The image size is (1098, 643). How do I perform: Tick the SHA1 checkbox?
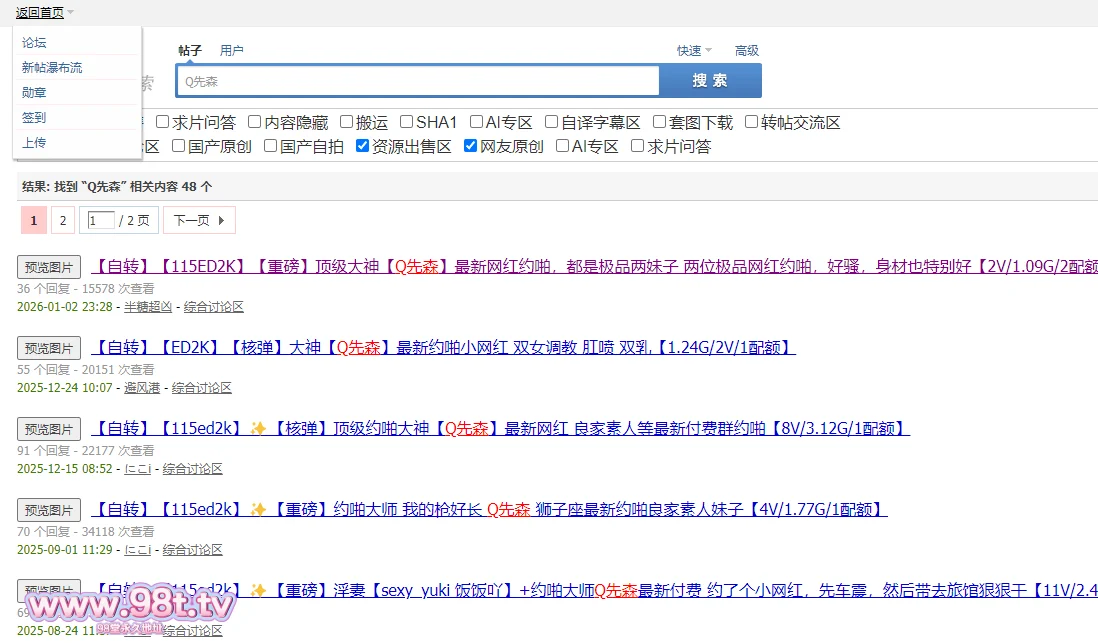pyautogui.click(x=407, y=122)
